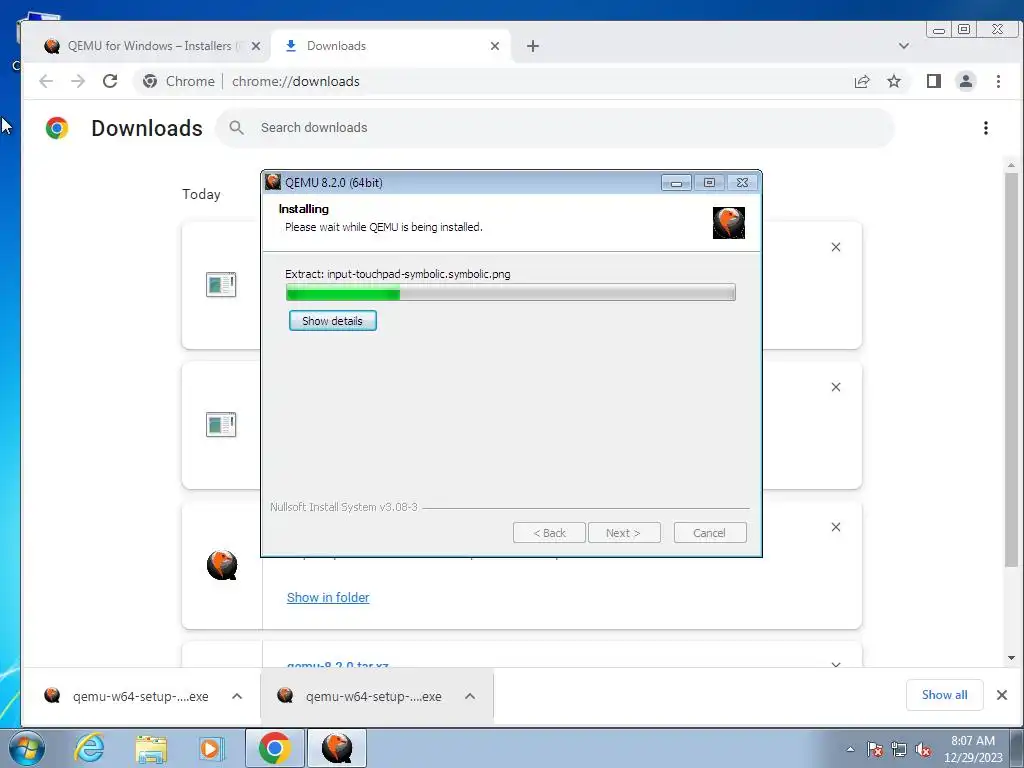Screen dimensions: 1024x768
Task: Click Show all downloads button
Action: click(x=944, y=695)
